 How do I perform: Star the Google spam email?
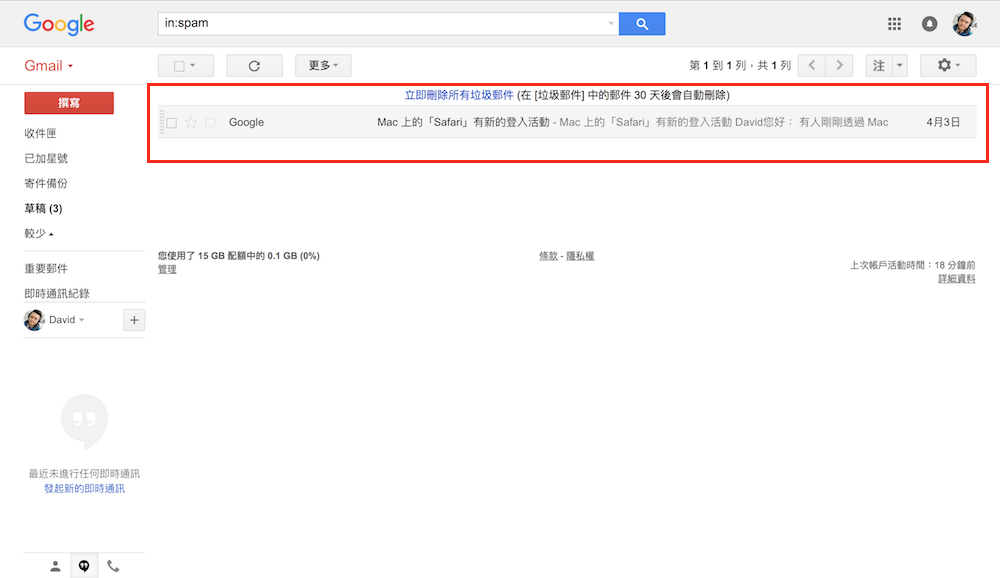[191, 122]
